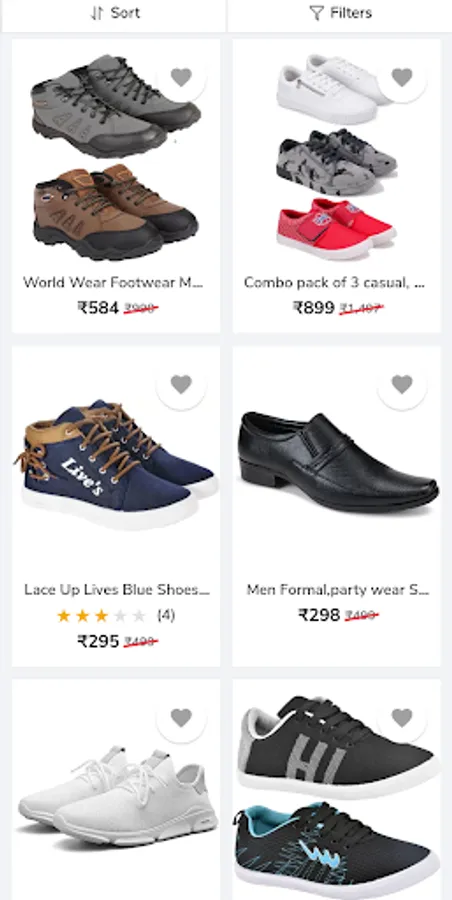
Task: Select the ₹298 price on Men Formal shoes
Action: 319,615
